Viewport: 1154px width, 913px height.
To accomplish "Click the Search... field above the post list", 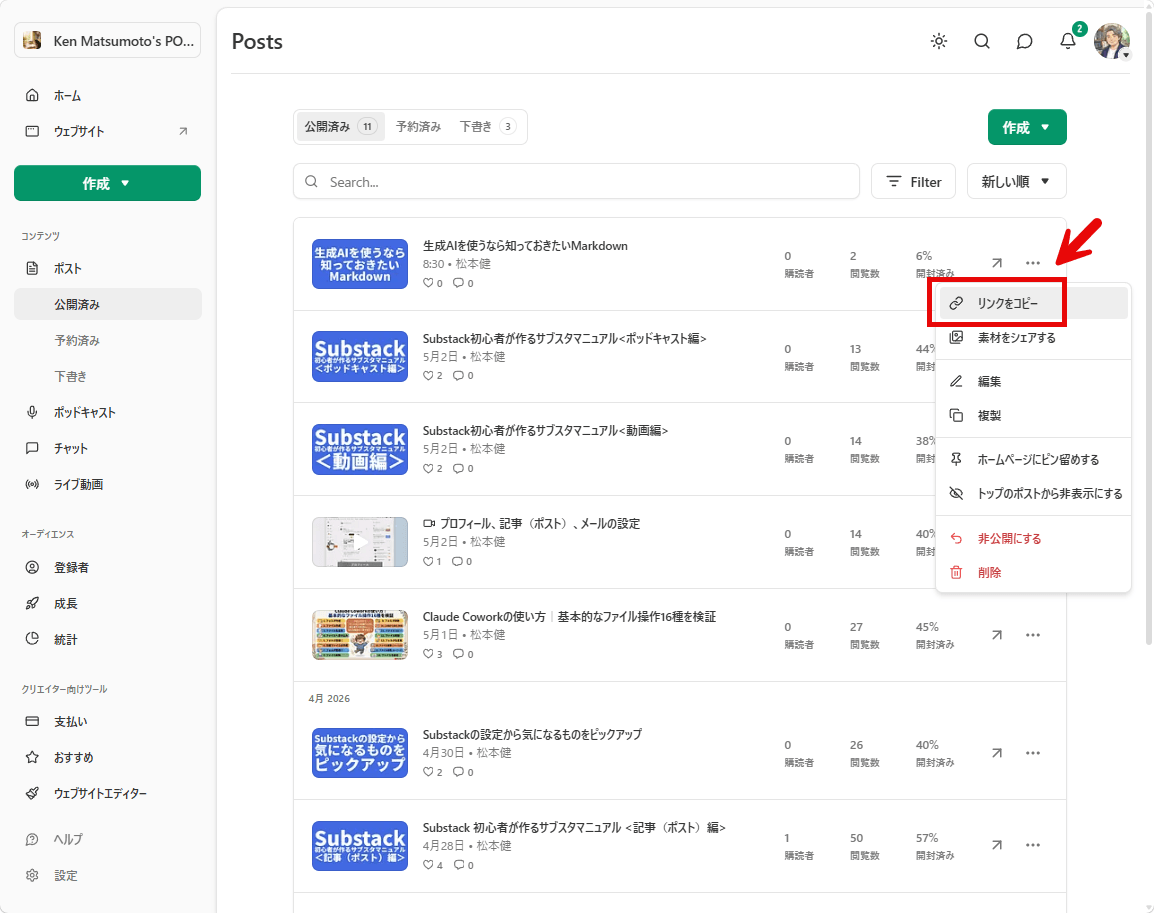I will (576, 182).
